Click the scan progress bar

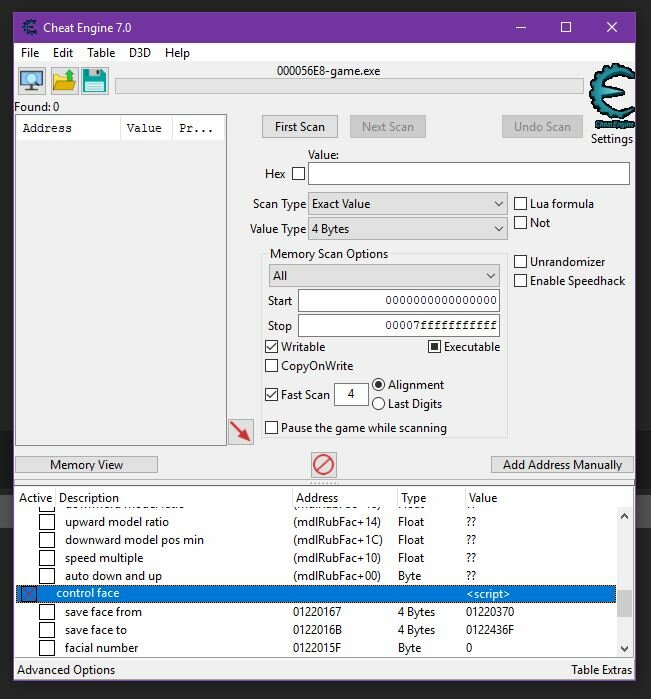(x=349, y=86)
